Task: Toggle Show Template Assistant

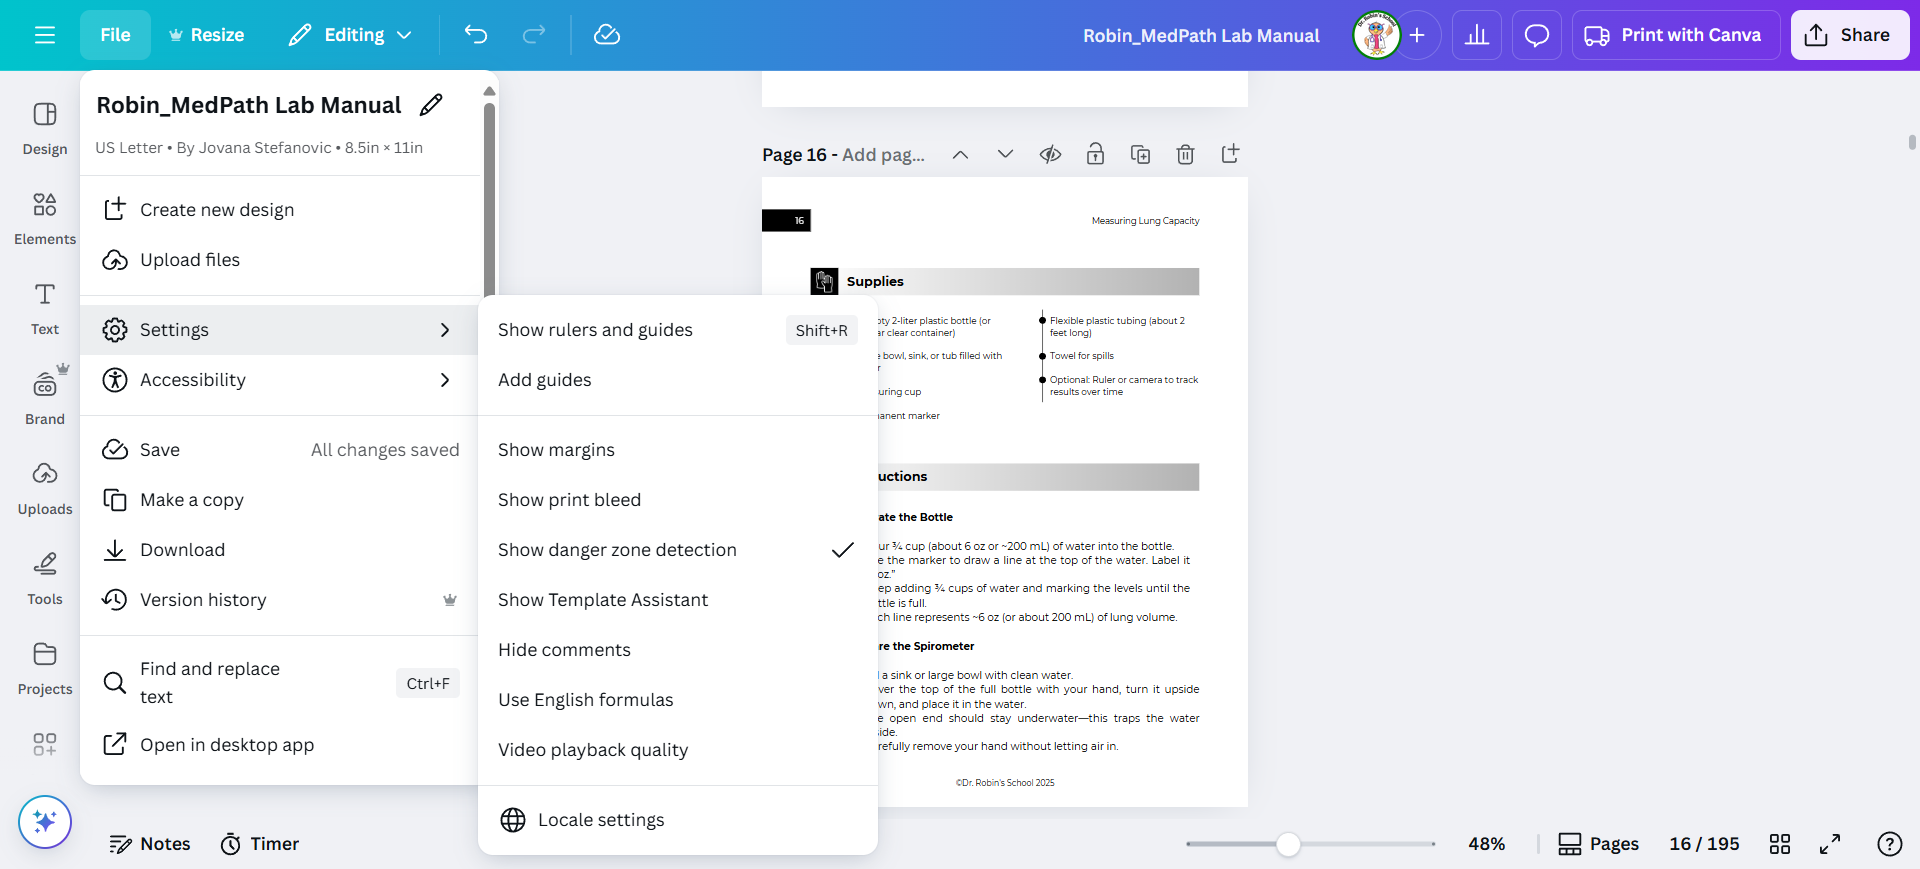Action: pos(677,600)
